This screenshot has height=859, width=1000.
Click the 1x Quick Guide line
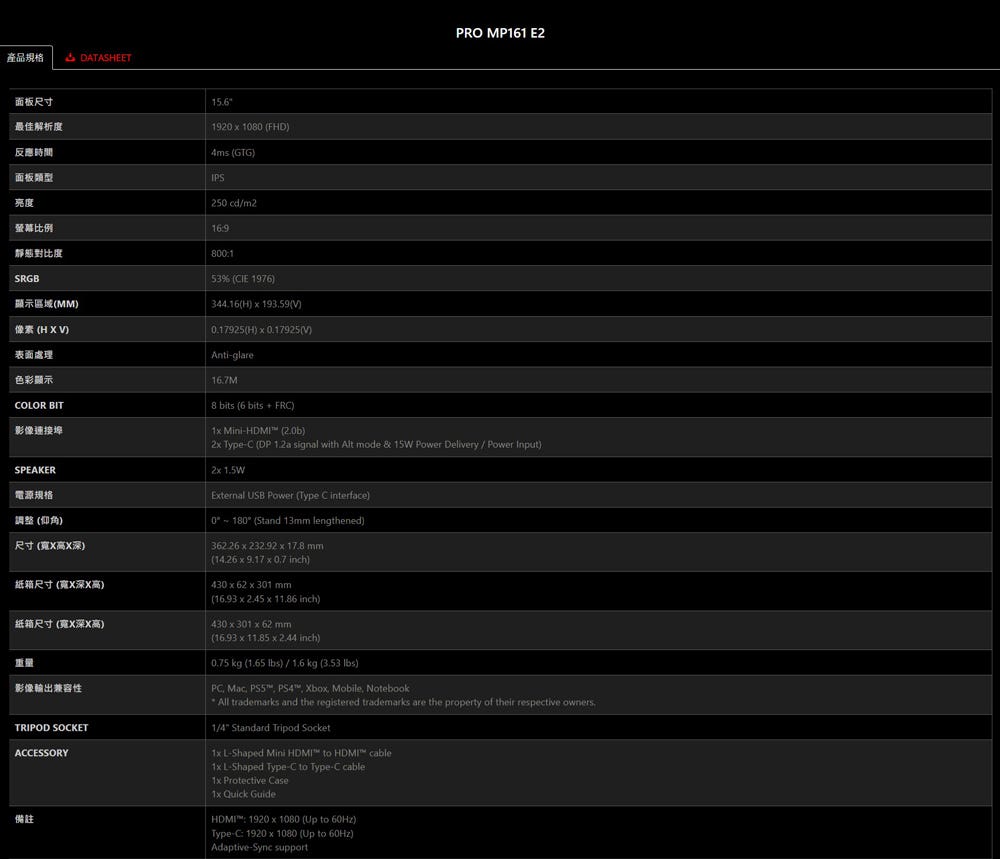[x=243, y=794]
